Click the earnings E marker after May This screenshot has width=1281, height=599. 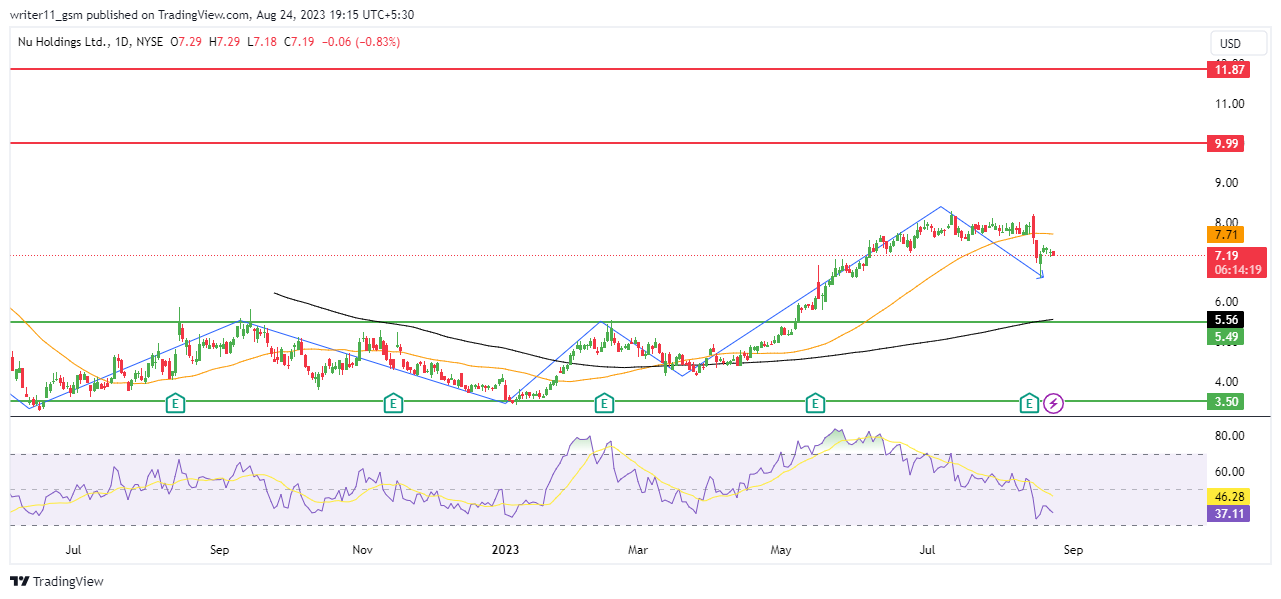(x=816, y=403)
